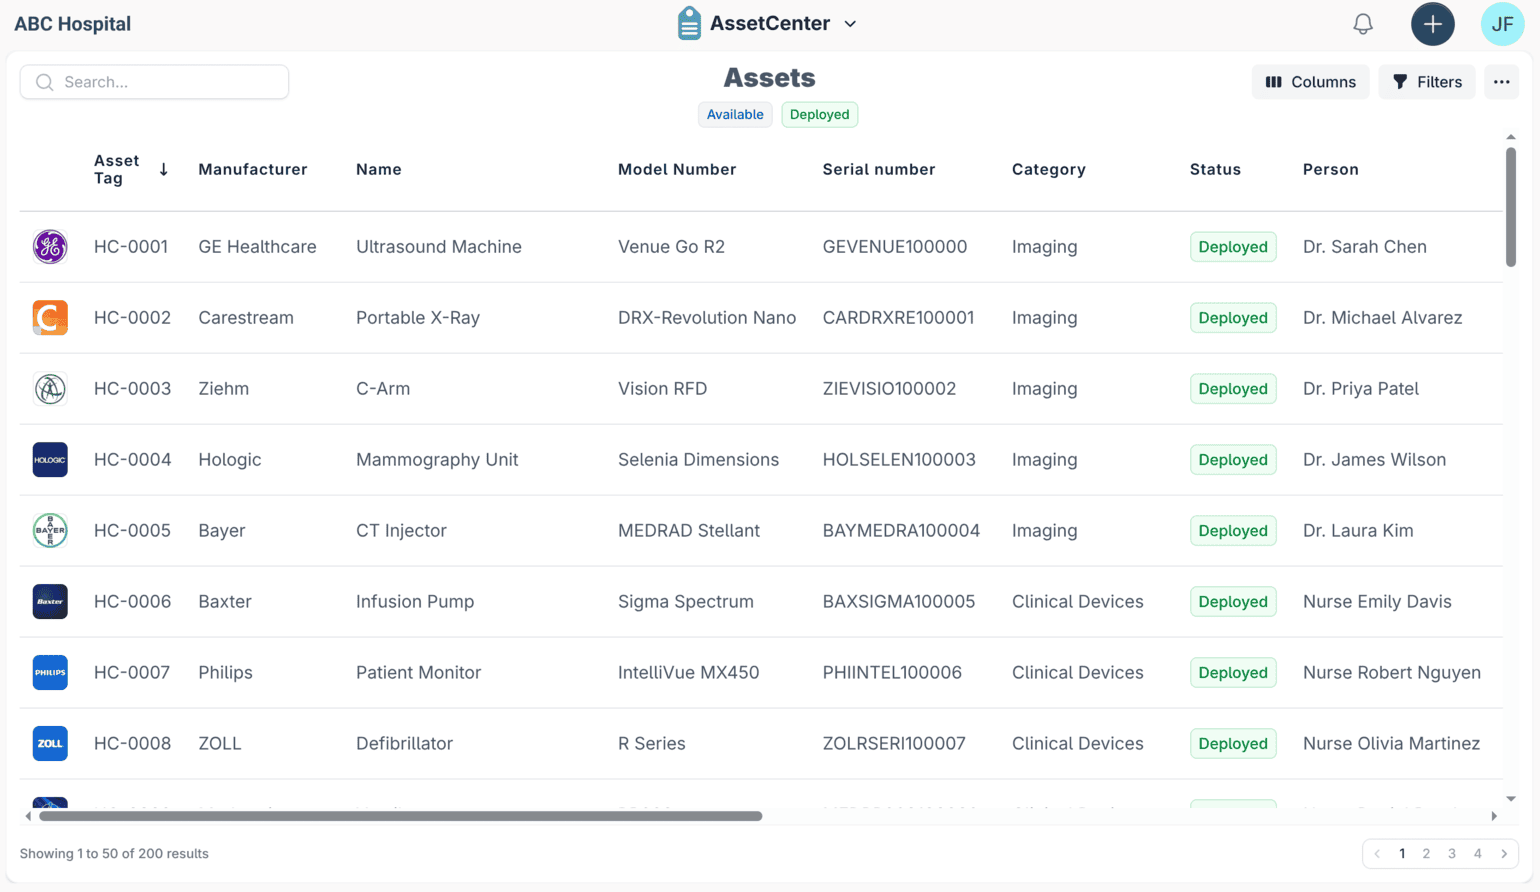The image size is (1540, 892).
Task: Click the Hologic logo thumbnail
Action: coord(50,460)
